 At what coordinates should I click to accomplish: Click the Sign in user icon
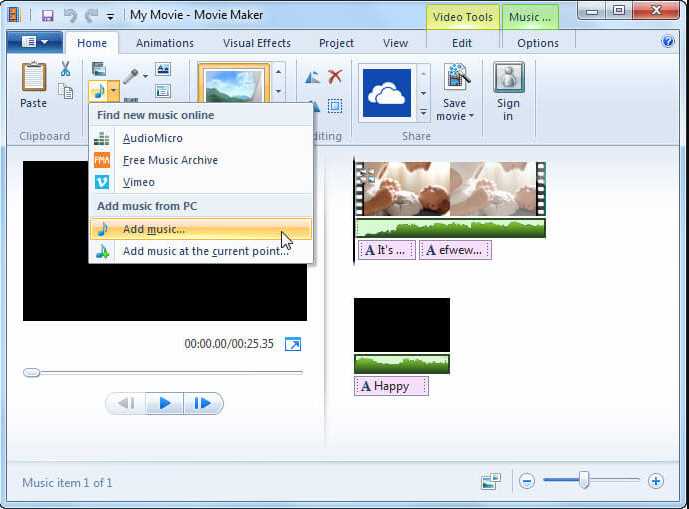[x=508, y=78]
